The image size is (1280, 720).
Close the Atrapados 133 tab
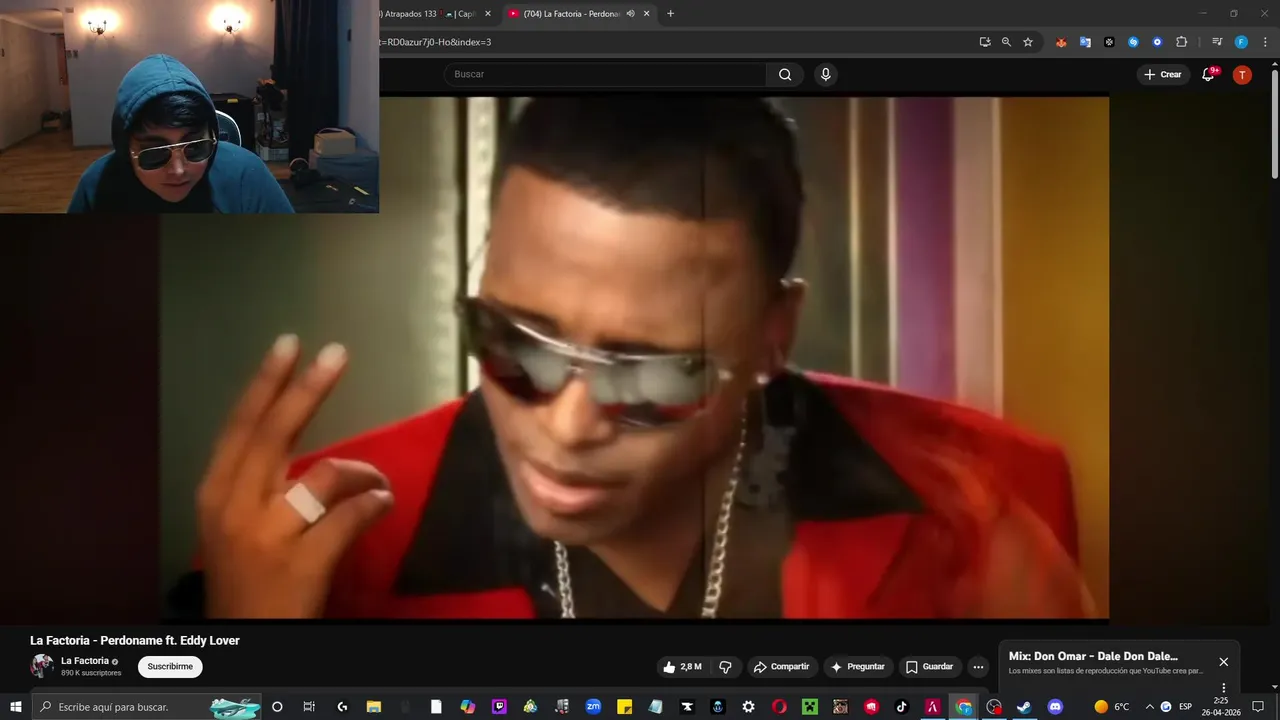[x=488, y=14]
